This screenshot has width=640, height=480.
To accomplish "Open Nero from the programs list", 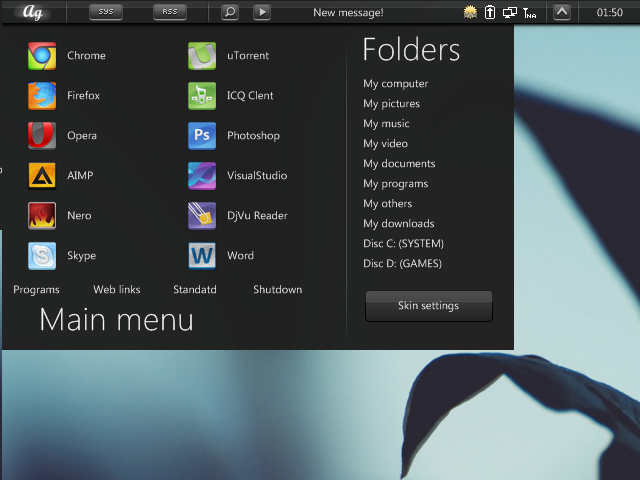I will [42, 216].
